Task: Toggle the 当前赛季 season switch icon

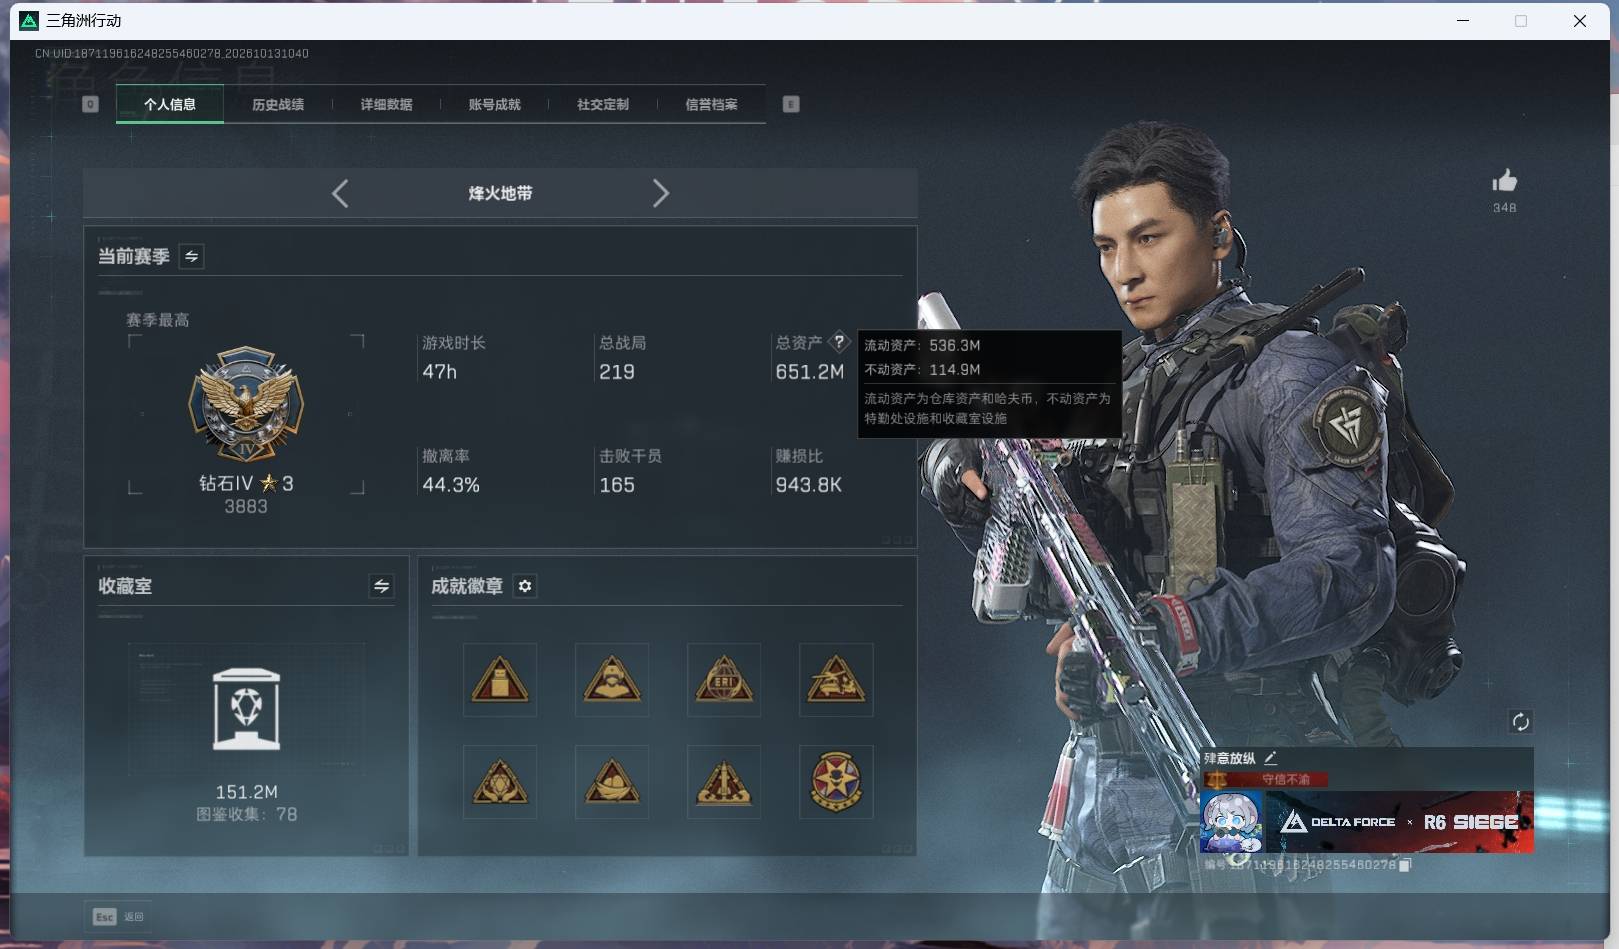Action: (x=191, y=256)
